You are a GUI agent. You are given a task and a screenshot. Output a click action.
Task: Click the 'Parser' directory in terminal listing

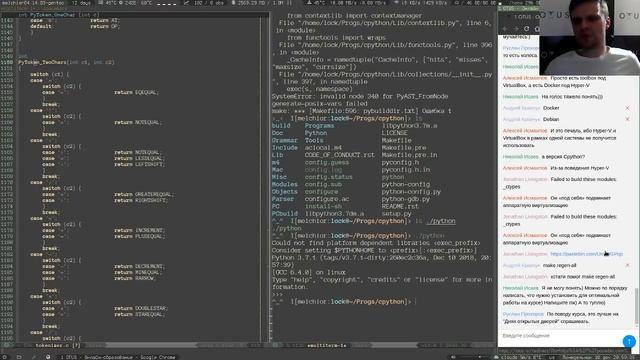(x=282, y=199)
